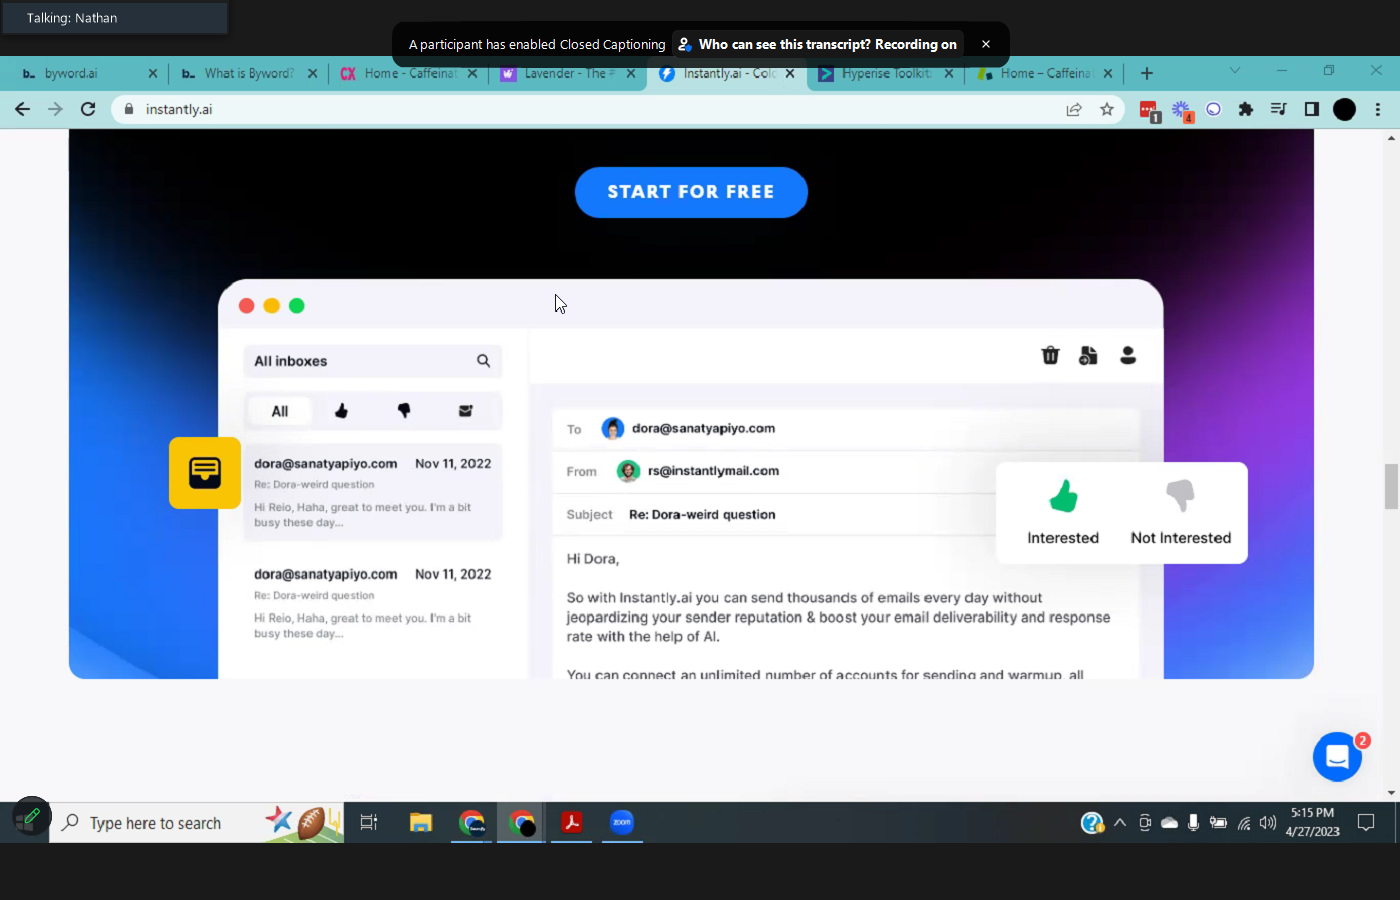The image size is (1400, 900).
Task: Open File Explorer from taskbar
Action: [x=420, y=823]
